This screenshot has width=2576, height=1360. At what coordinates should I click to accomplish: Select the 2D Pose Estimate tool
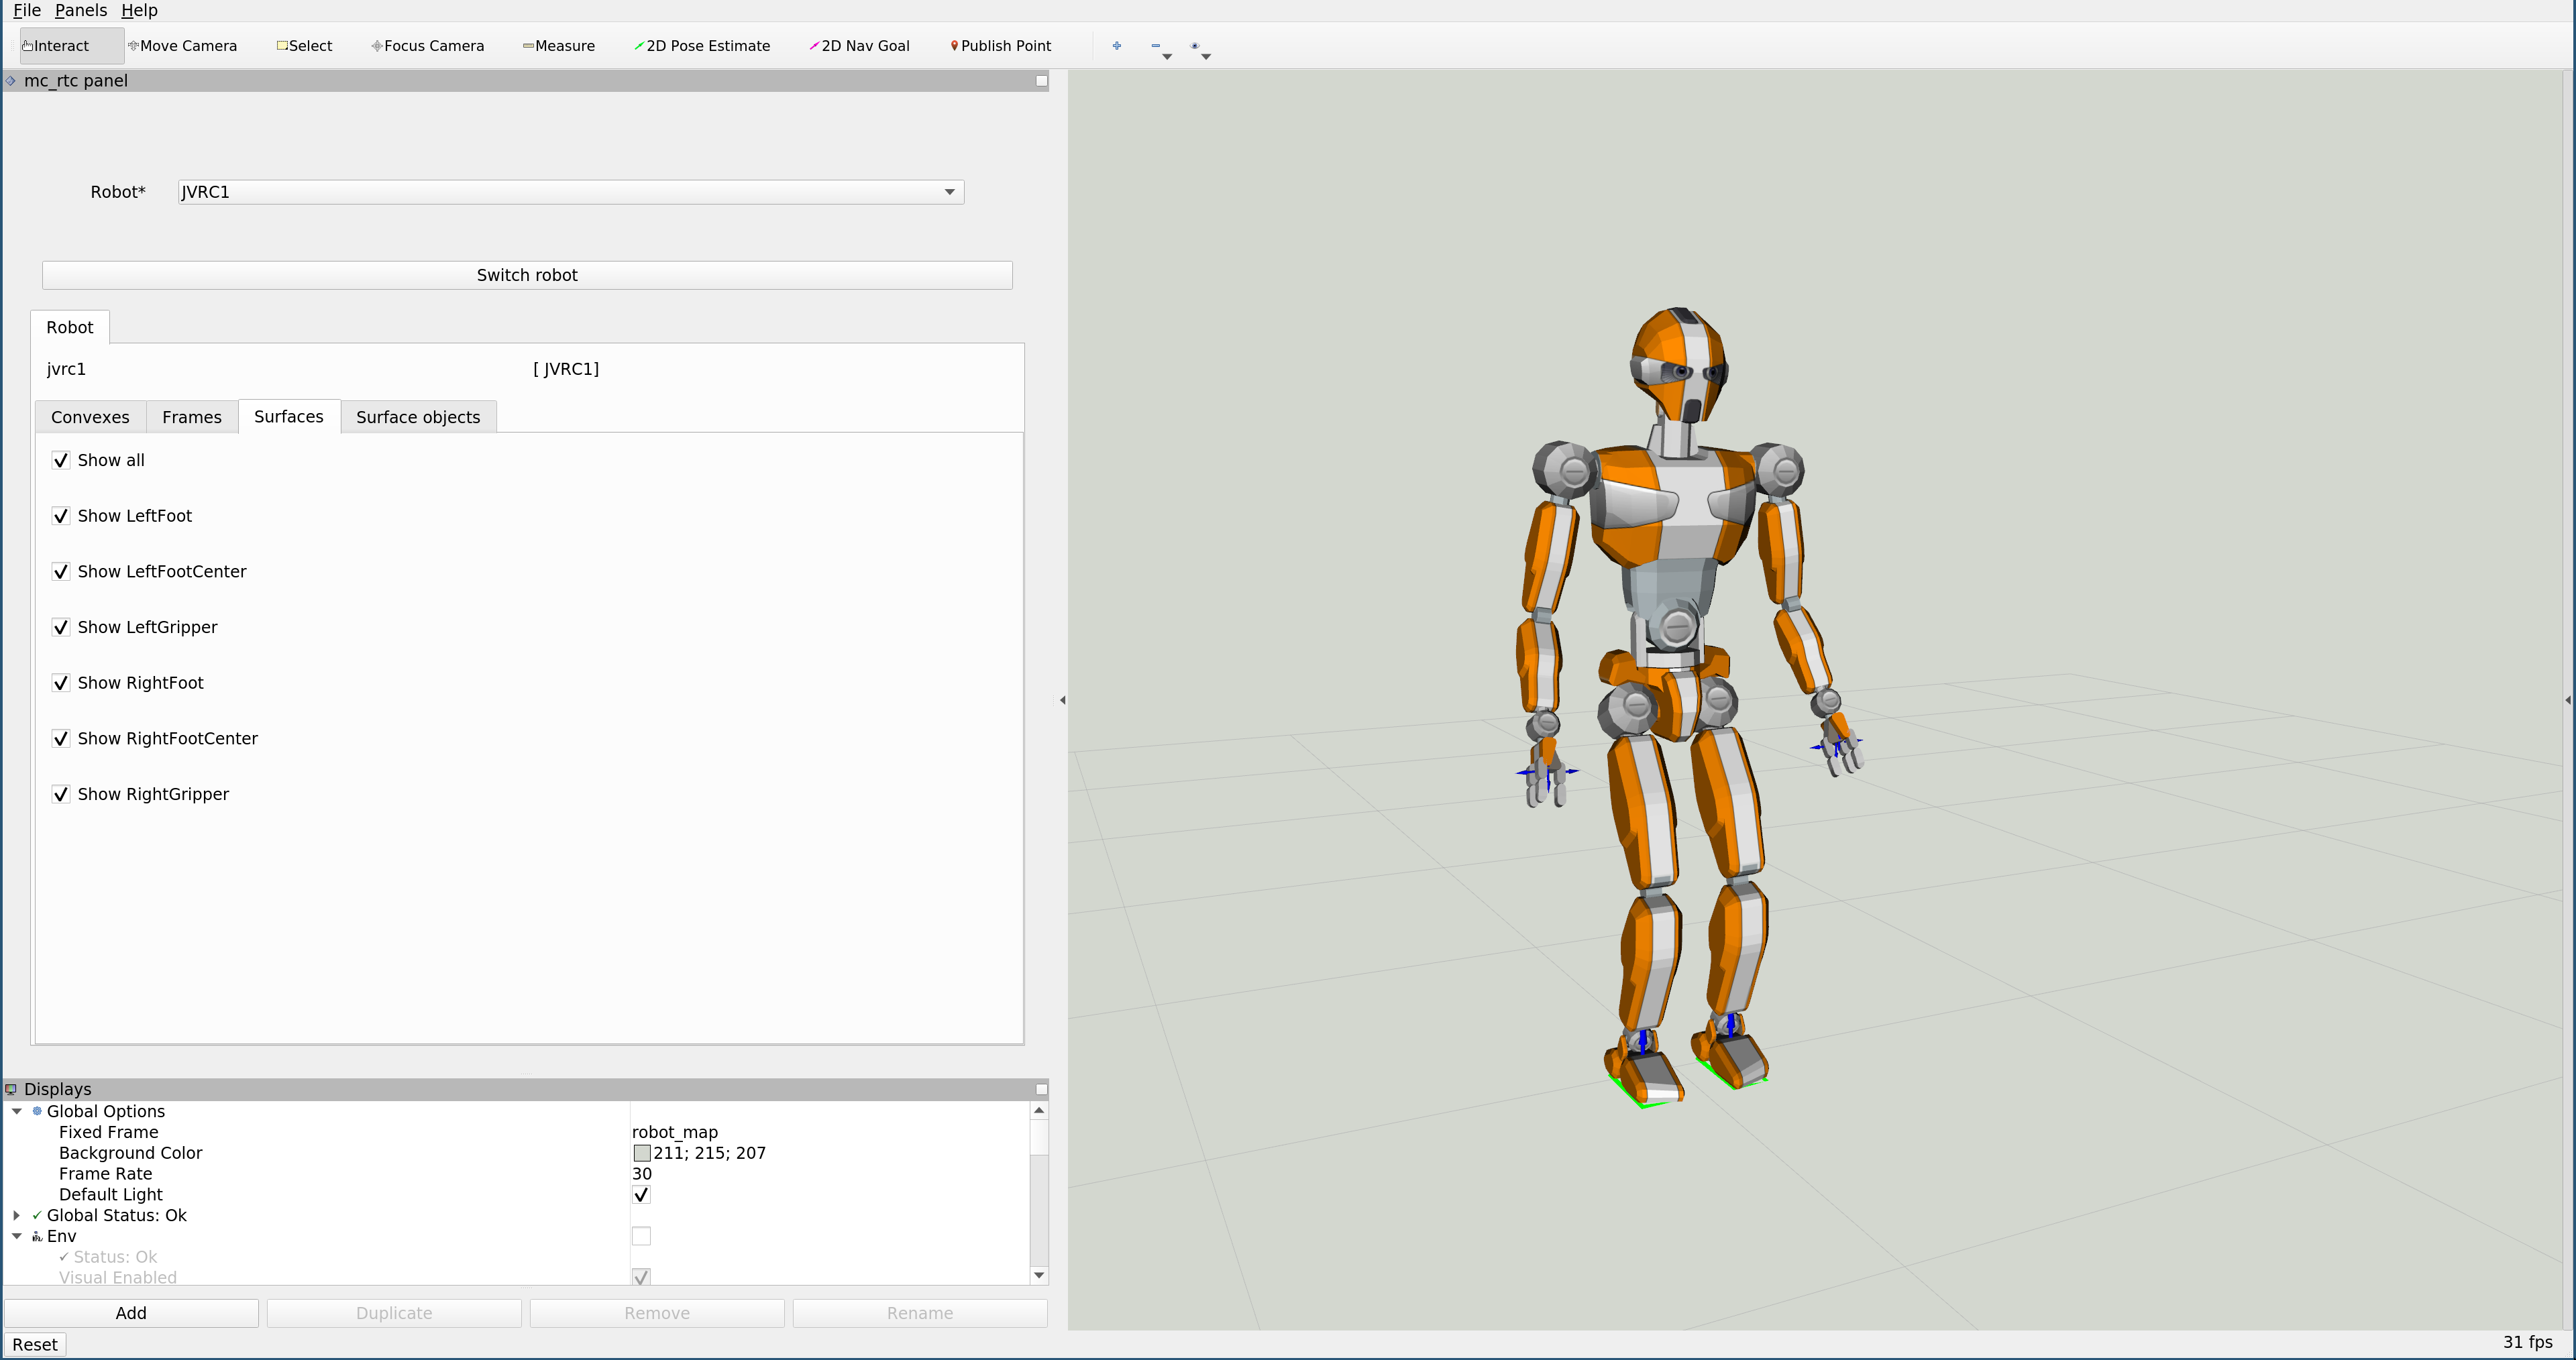(x=702, y=45)
